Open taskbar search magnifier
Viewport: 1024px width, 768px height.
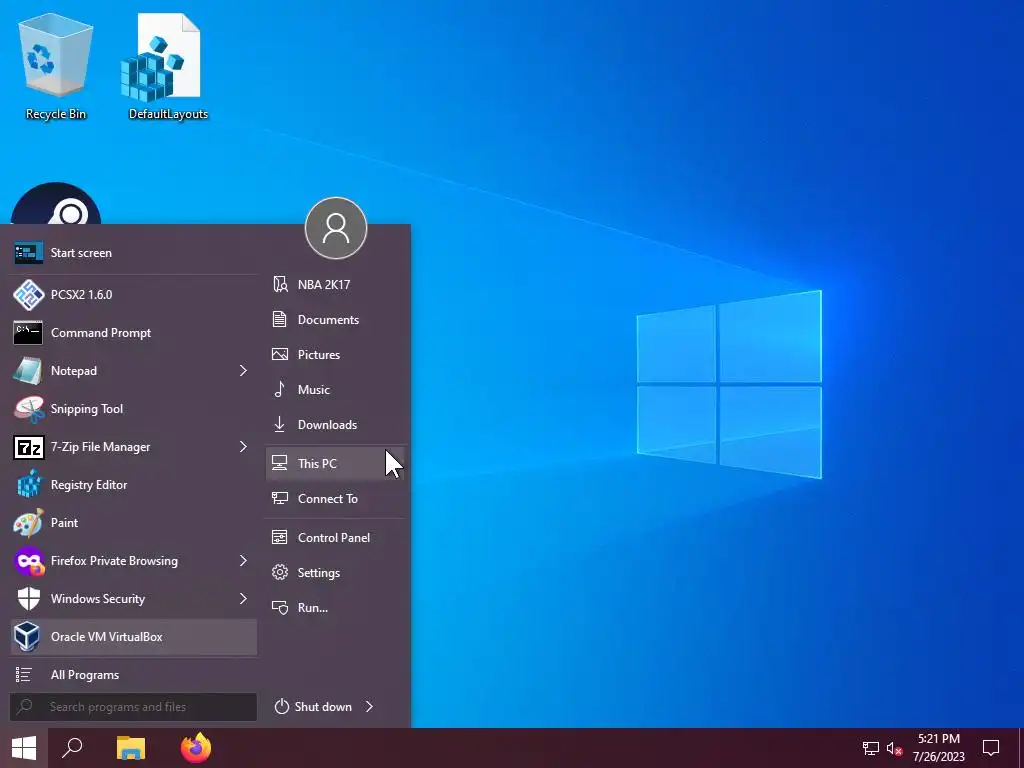72,748
